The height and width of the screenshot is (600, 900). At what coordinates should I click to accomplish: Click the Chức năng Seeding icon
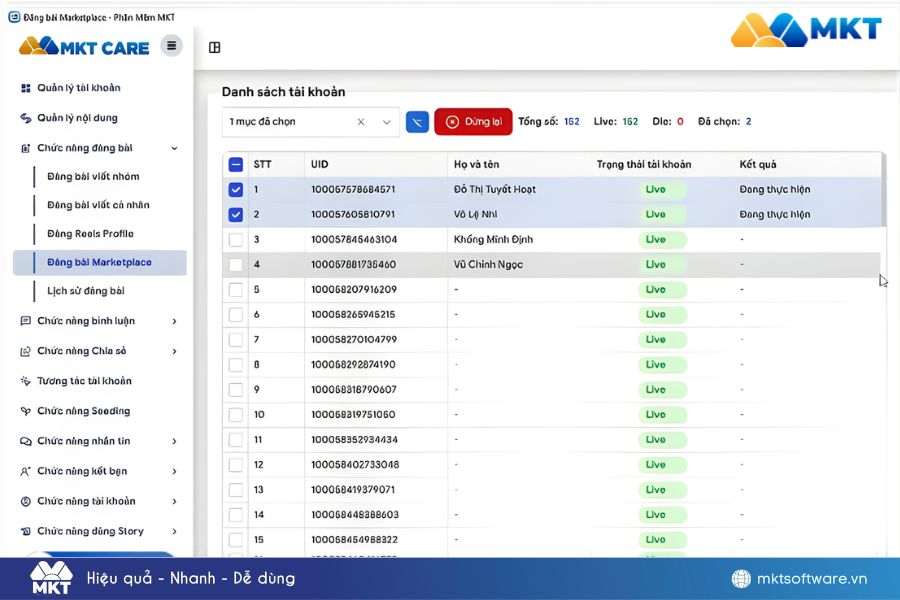(26, 411)
